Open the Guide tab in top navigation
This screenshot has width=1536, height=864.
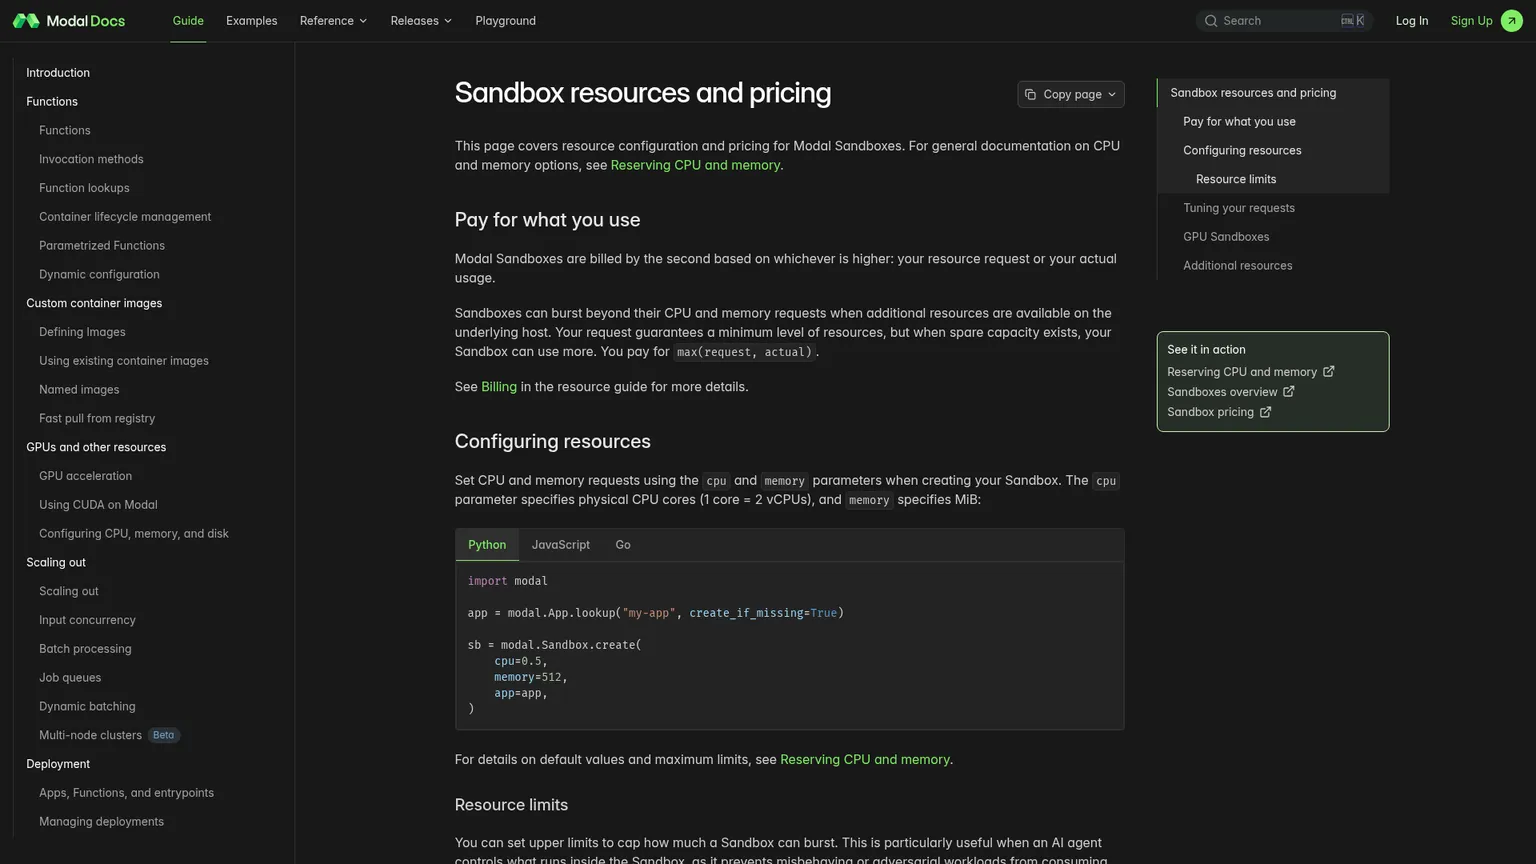coord(188,21)
